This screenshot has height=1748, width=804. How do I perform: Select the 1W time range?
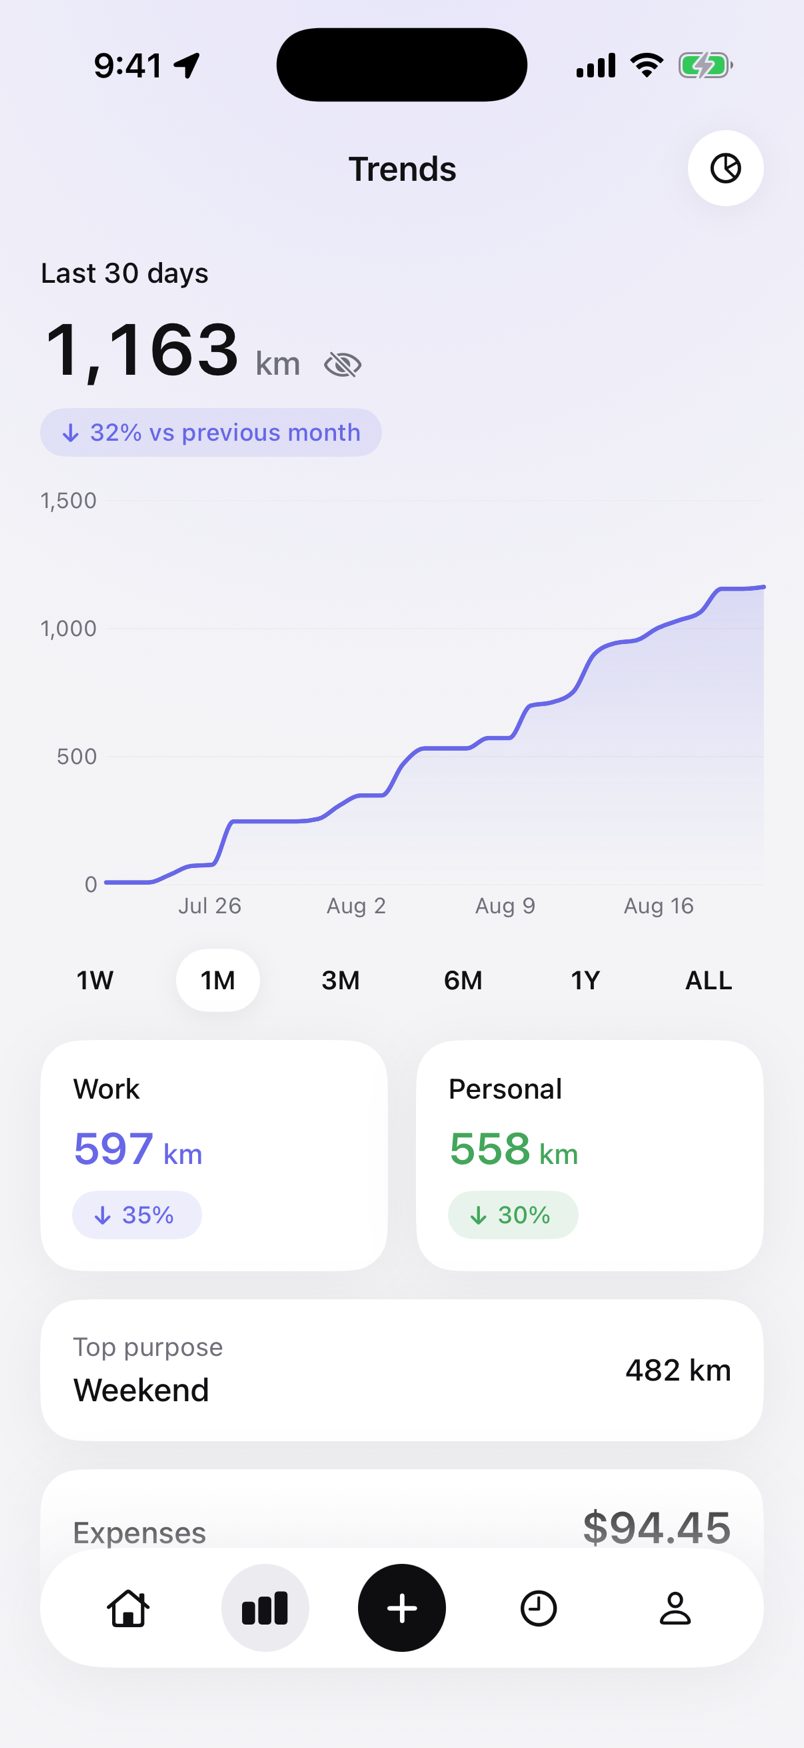pos(95,980)
